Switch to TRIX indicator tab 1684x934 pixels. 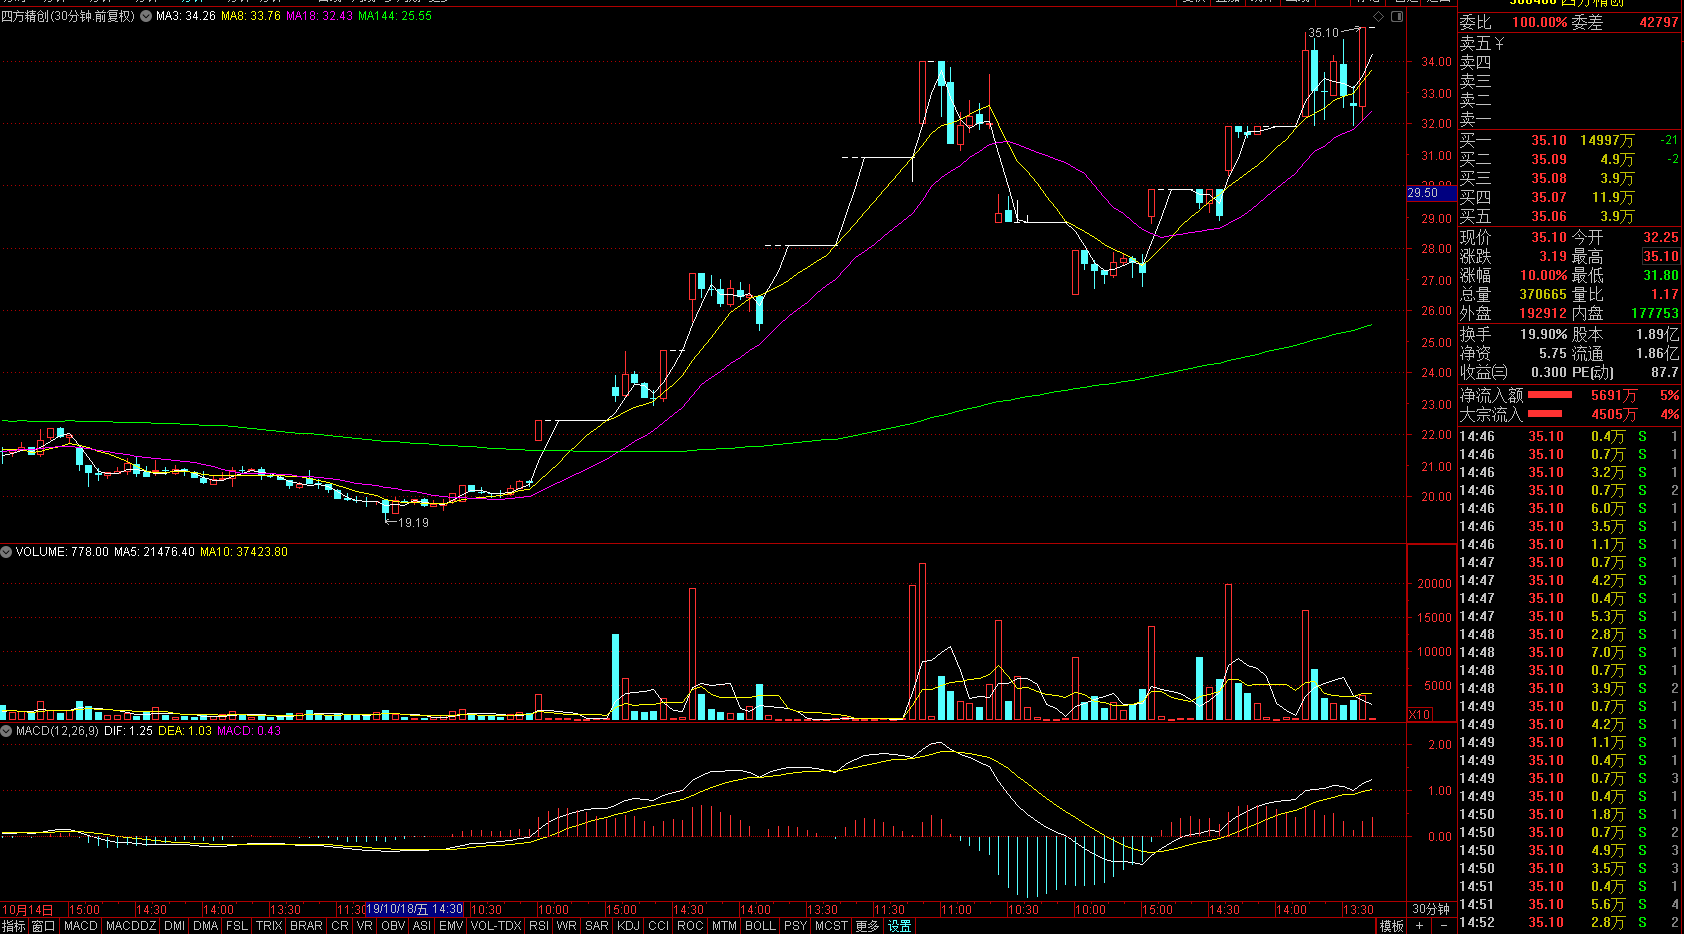pos(269,926)
